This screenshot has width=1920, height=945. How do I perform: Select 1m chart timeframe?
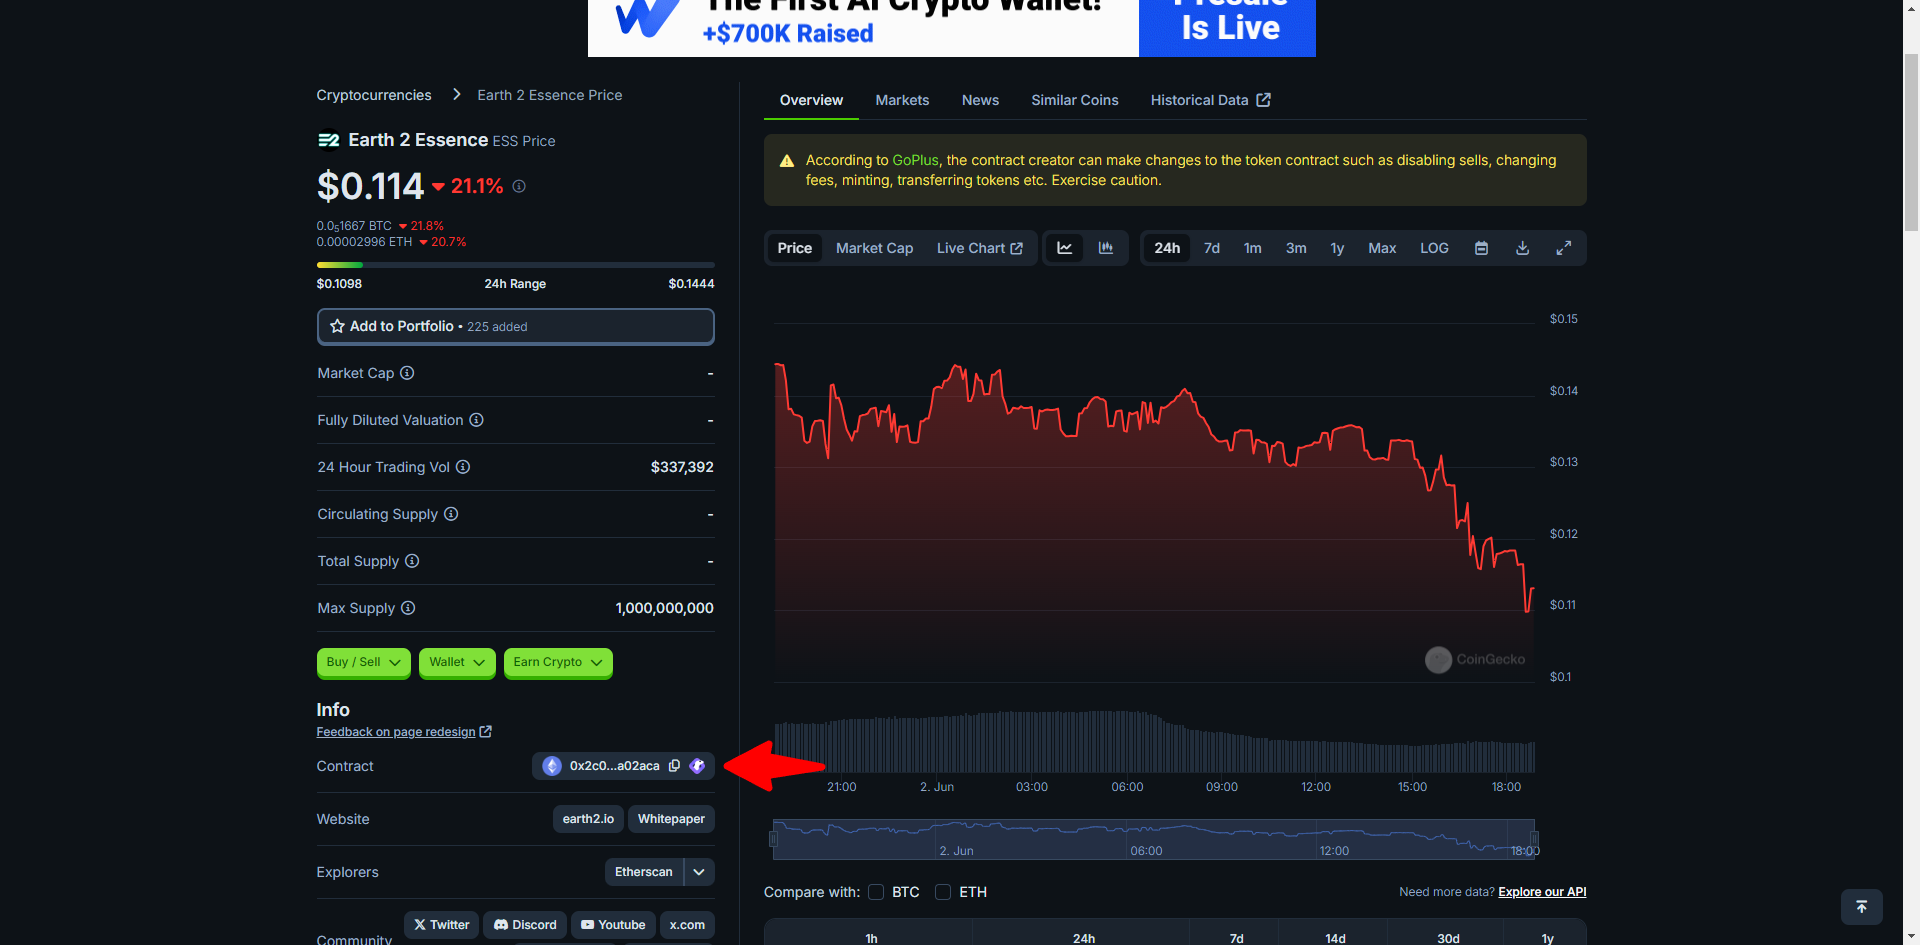(x=1253, y=248)
